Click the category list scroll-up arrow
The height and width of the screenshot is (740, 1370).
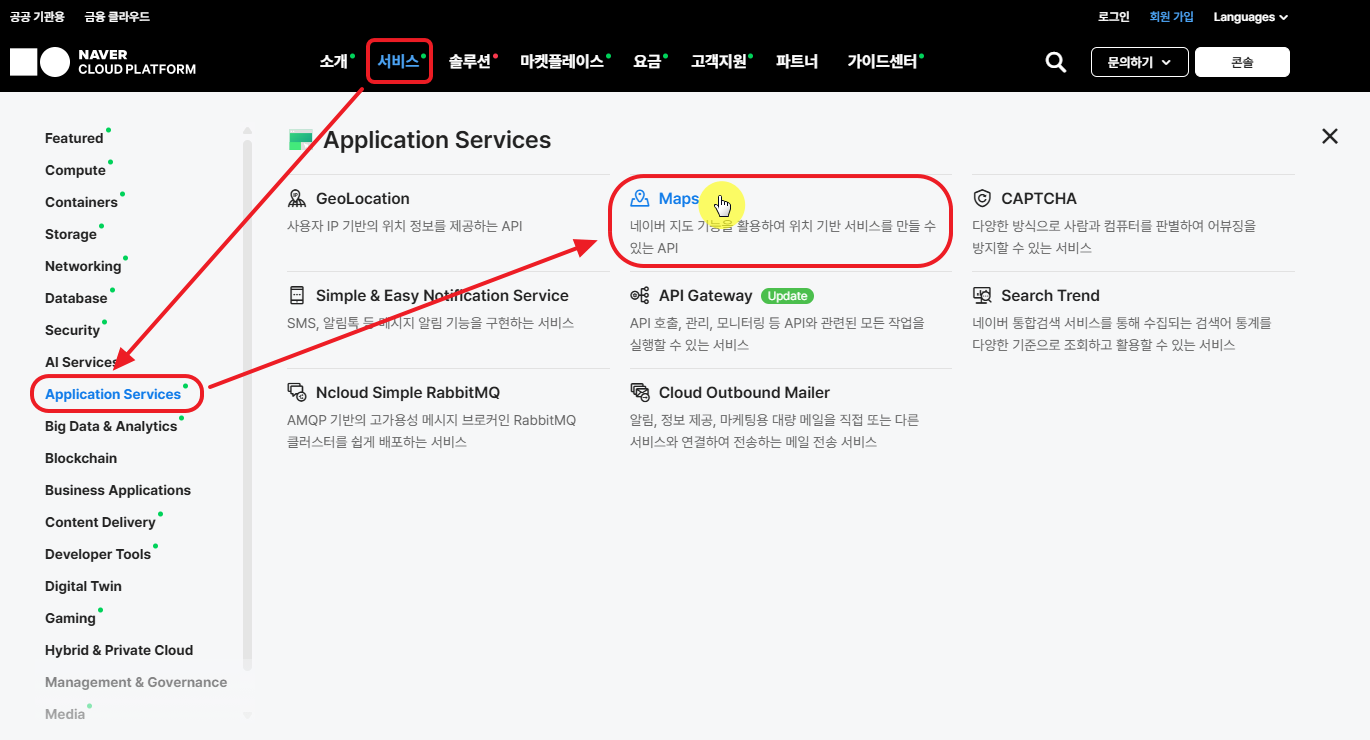click(248, 130)
